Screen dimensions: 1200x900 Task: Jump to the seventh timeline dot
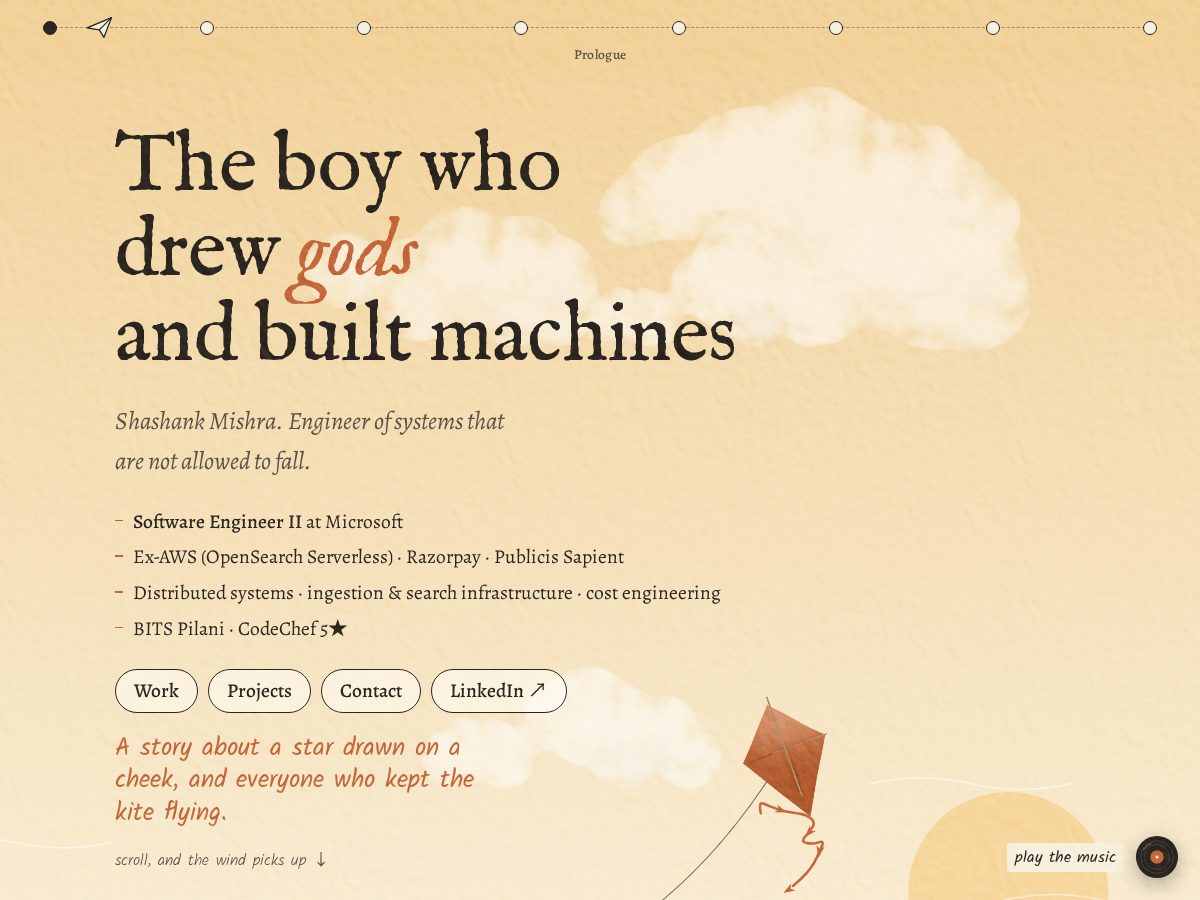pos(993,28)
